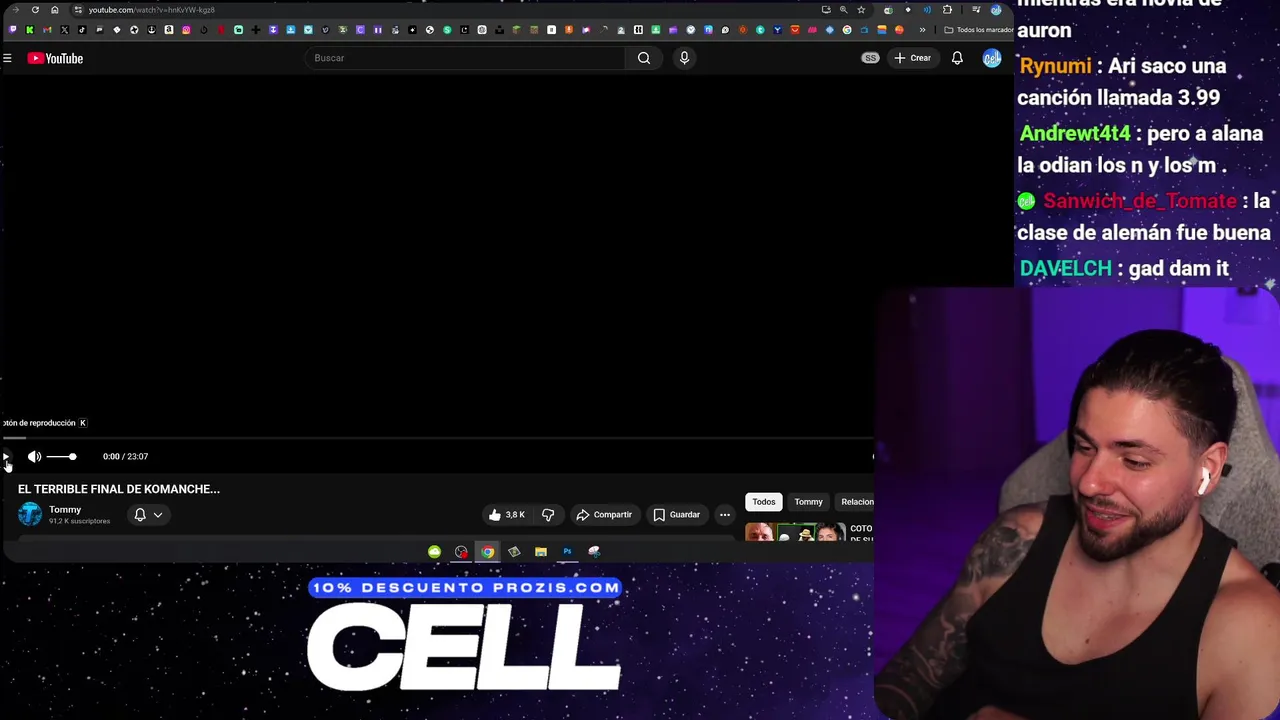Open the Crear menu

(x=912, y=58)
